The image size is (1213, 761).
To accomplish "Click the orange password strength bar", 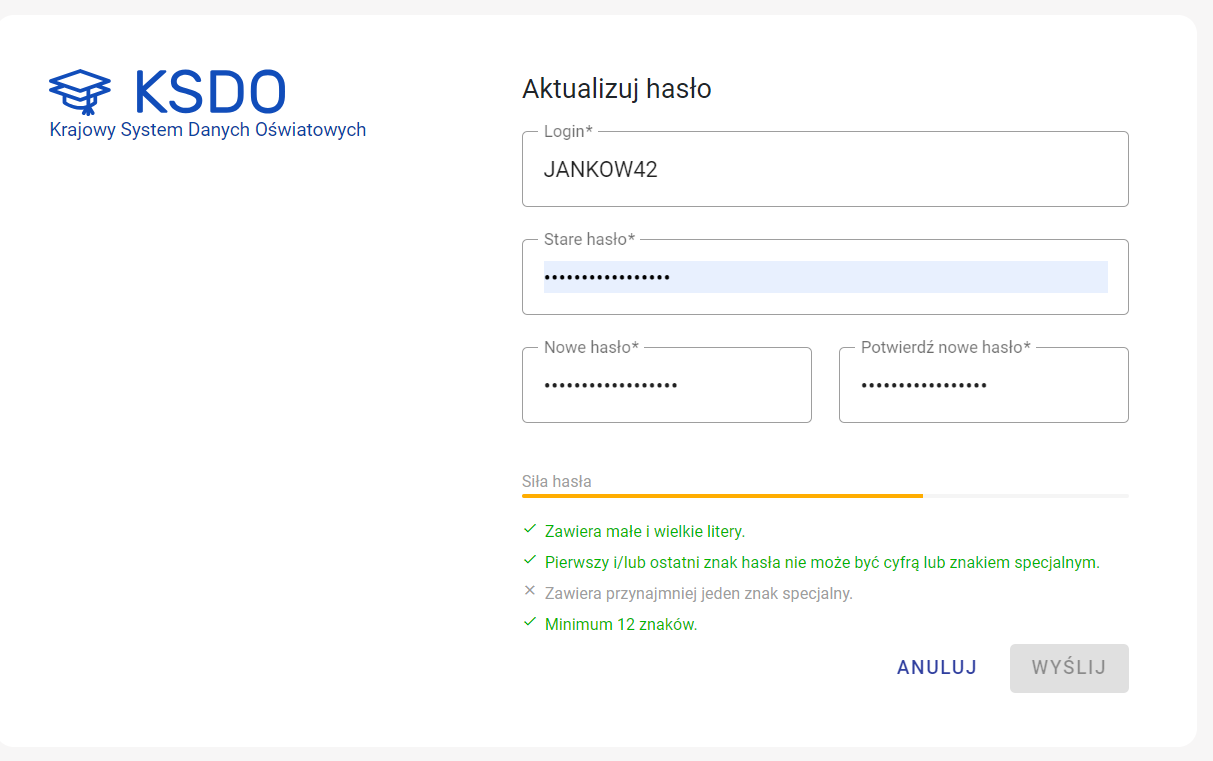I will (x=722, y=495).
